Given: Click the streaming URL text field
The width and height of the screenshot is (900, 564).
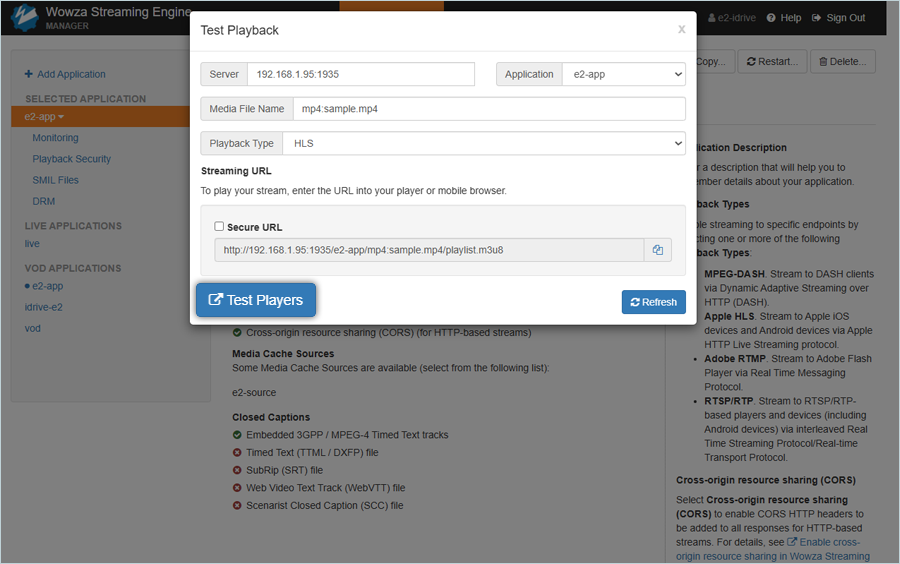Looking at the screenshot, I should coord(429,250).
